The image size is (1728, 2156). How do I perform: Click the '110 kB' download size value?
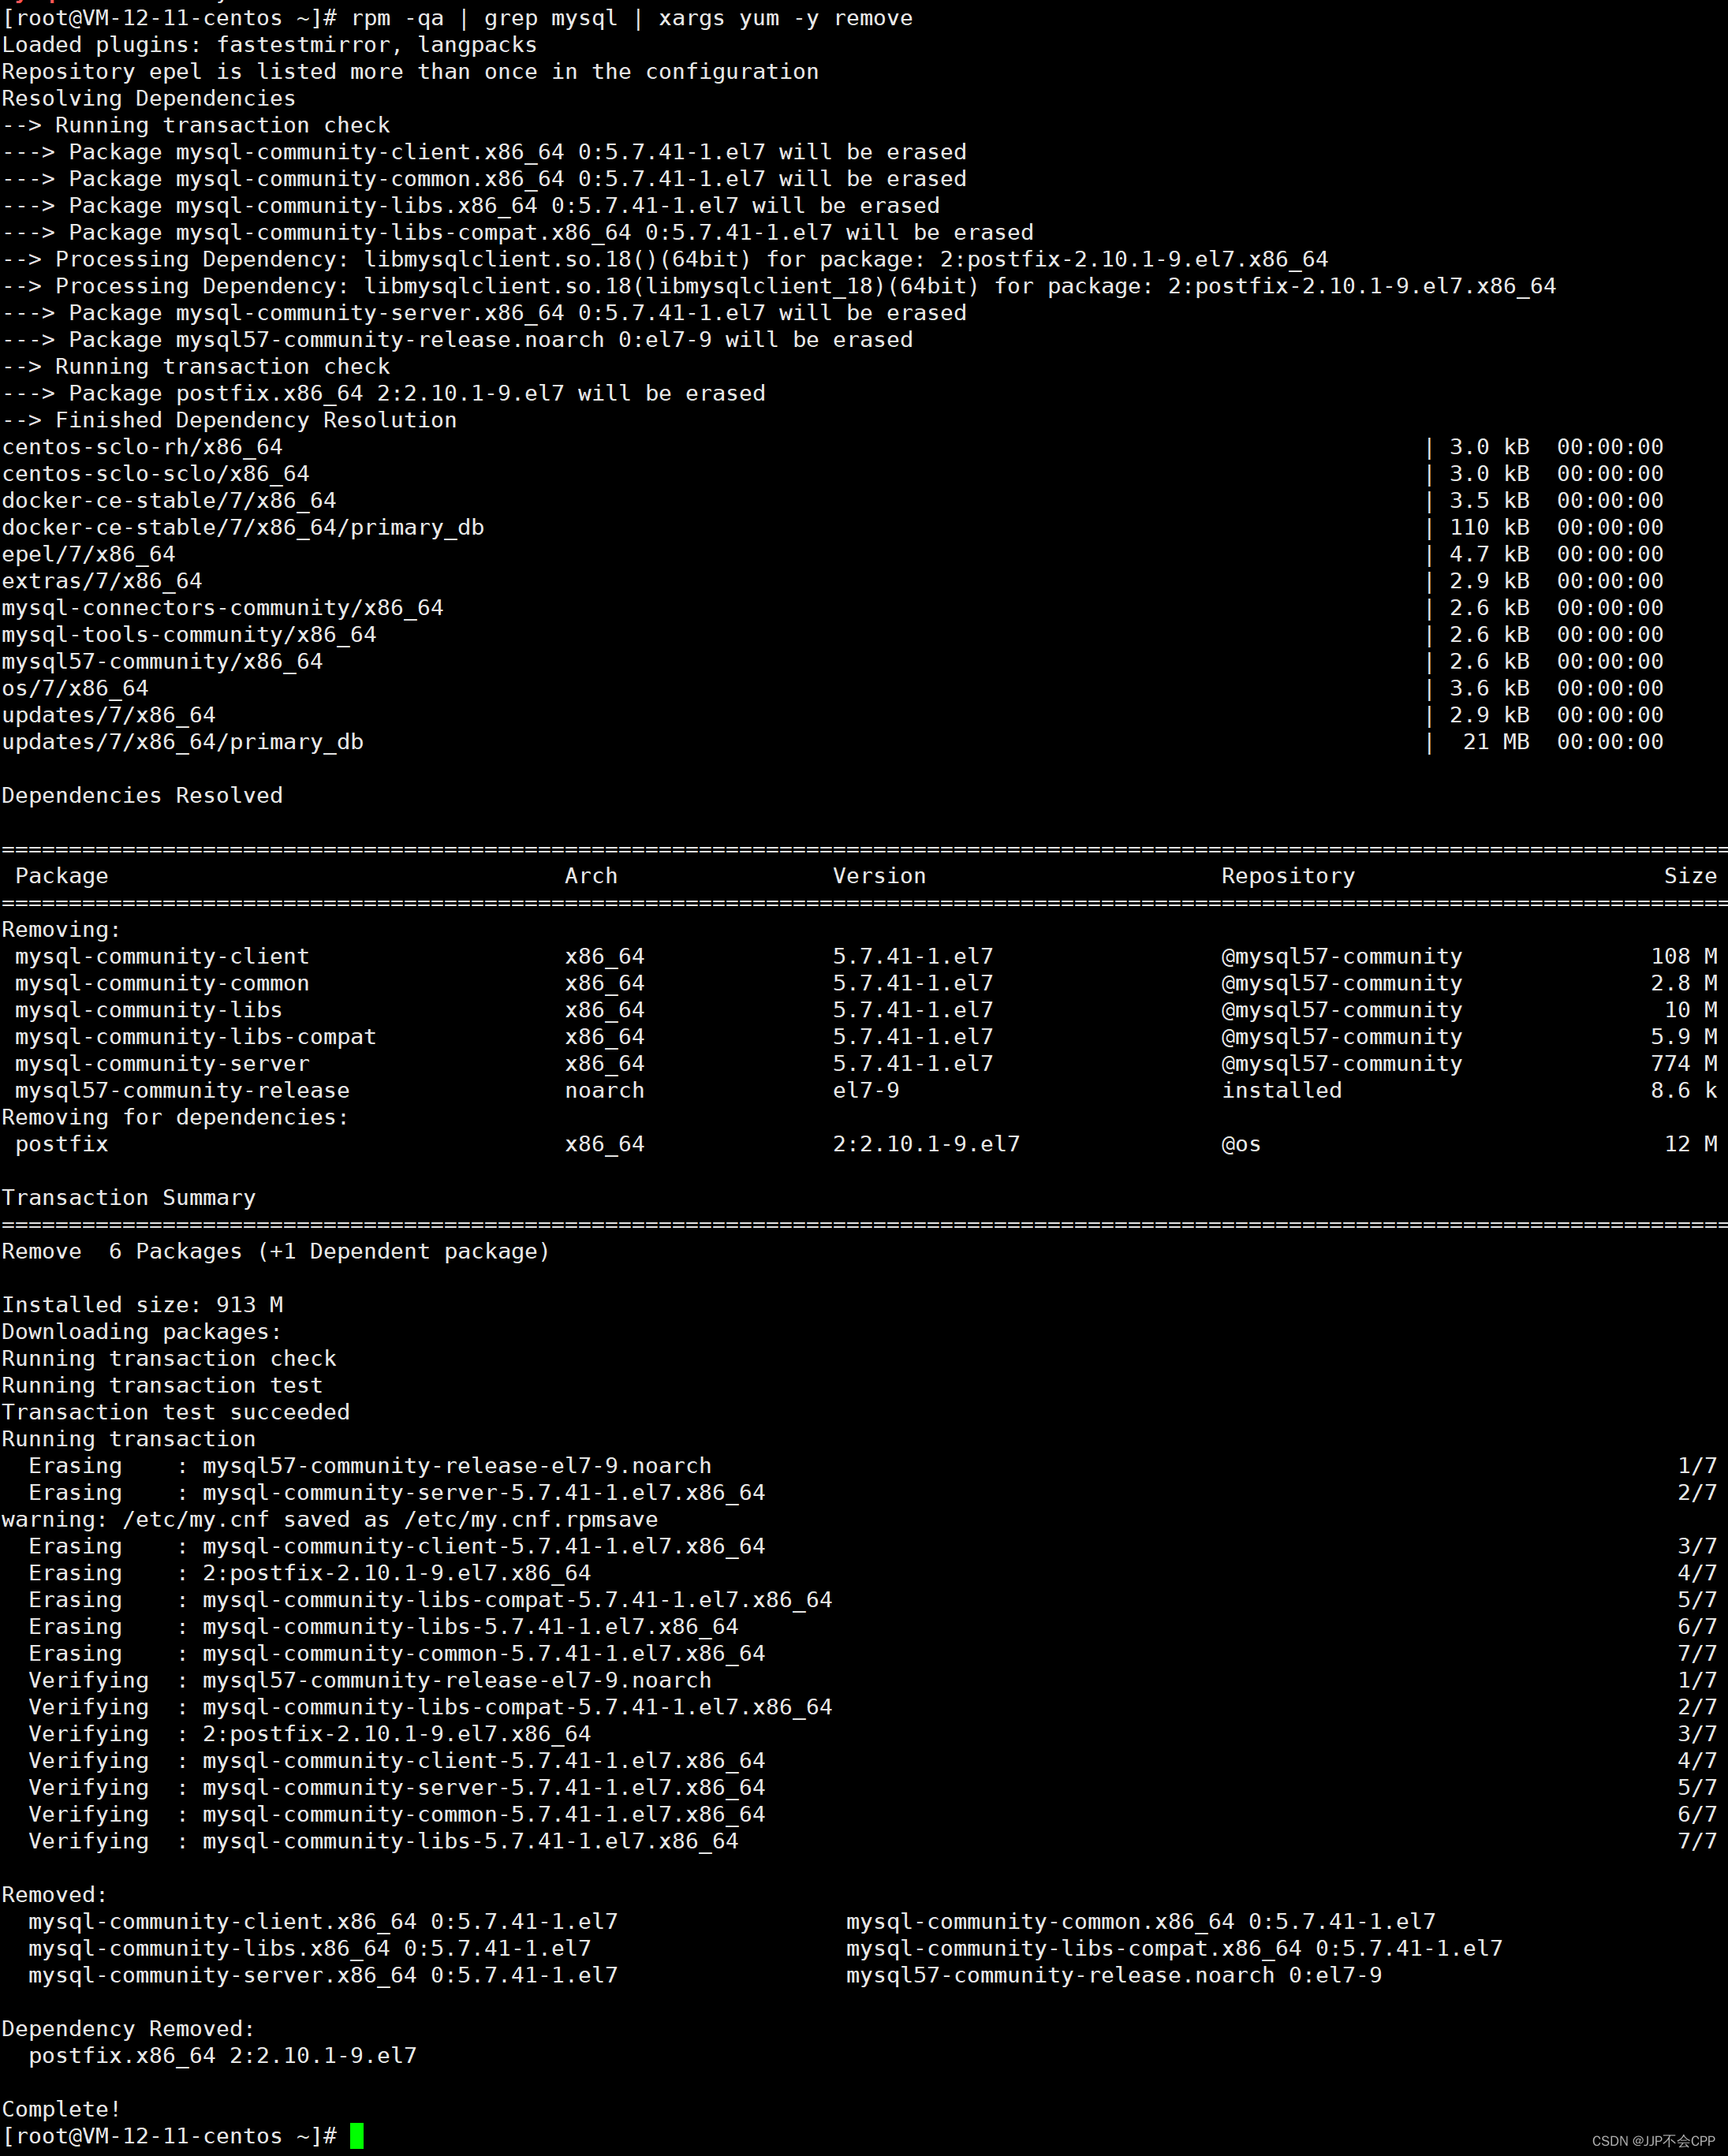1489,528
